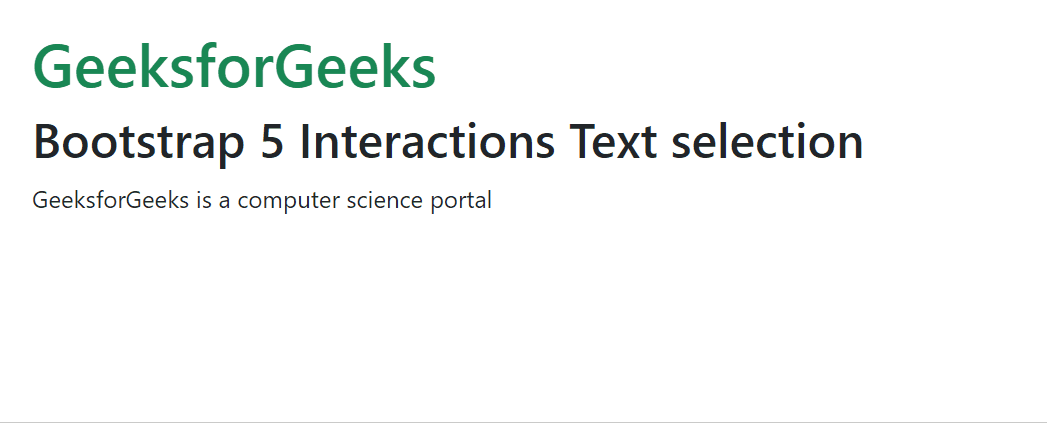Click the final letter n of selection
Viewport: 1047px width, 423px height.
coord(851,147)
